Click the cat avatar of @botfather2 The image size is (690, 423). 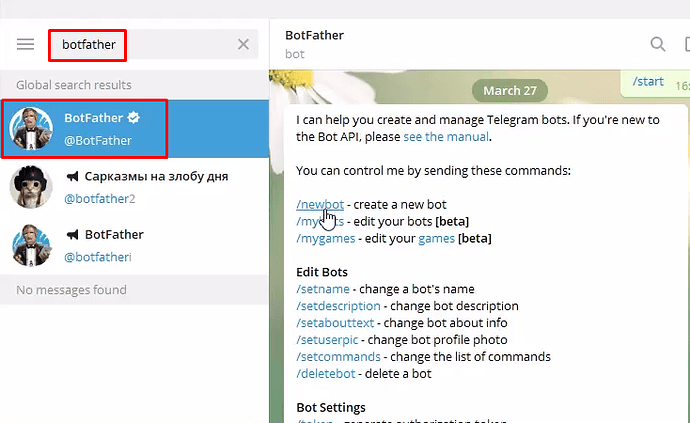[x=31, y=187]
